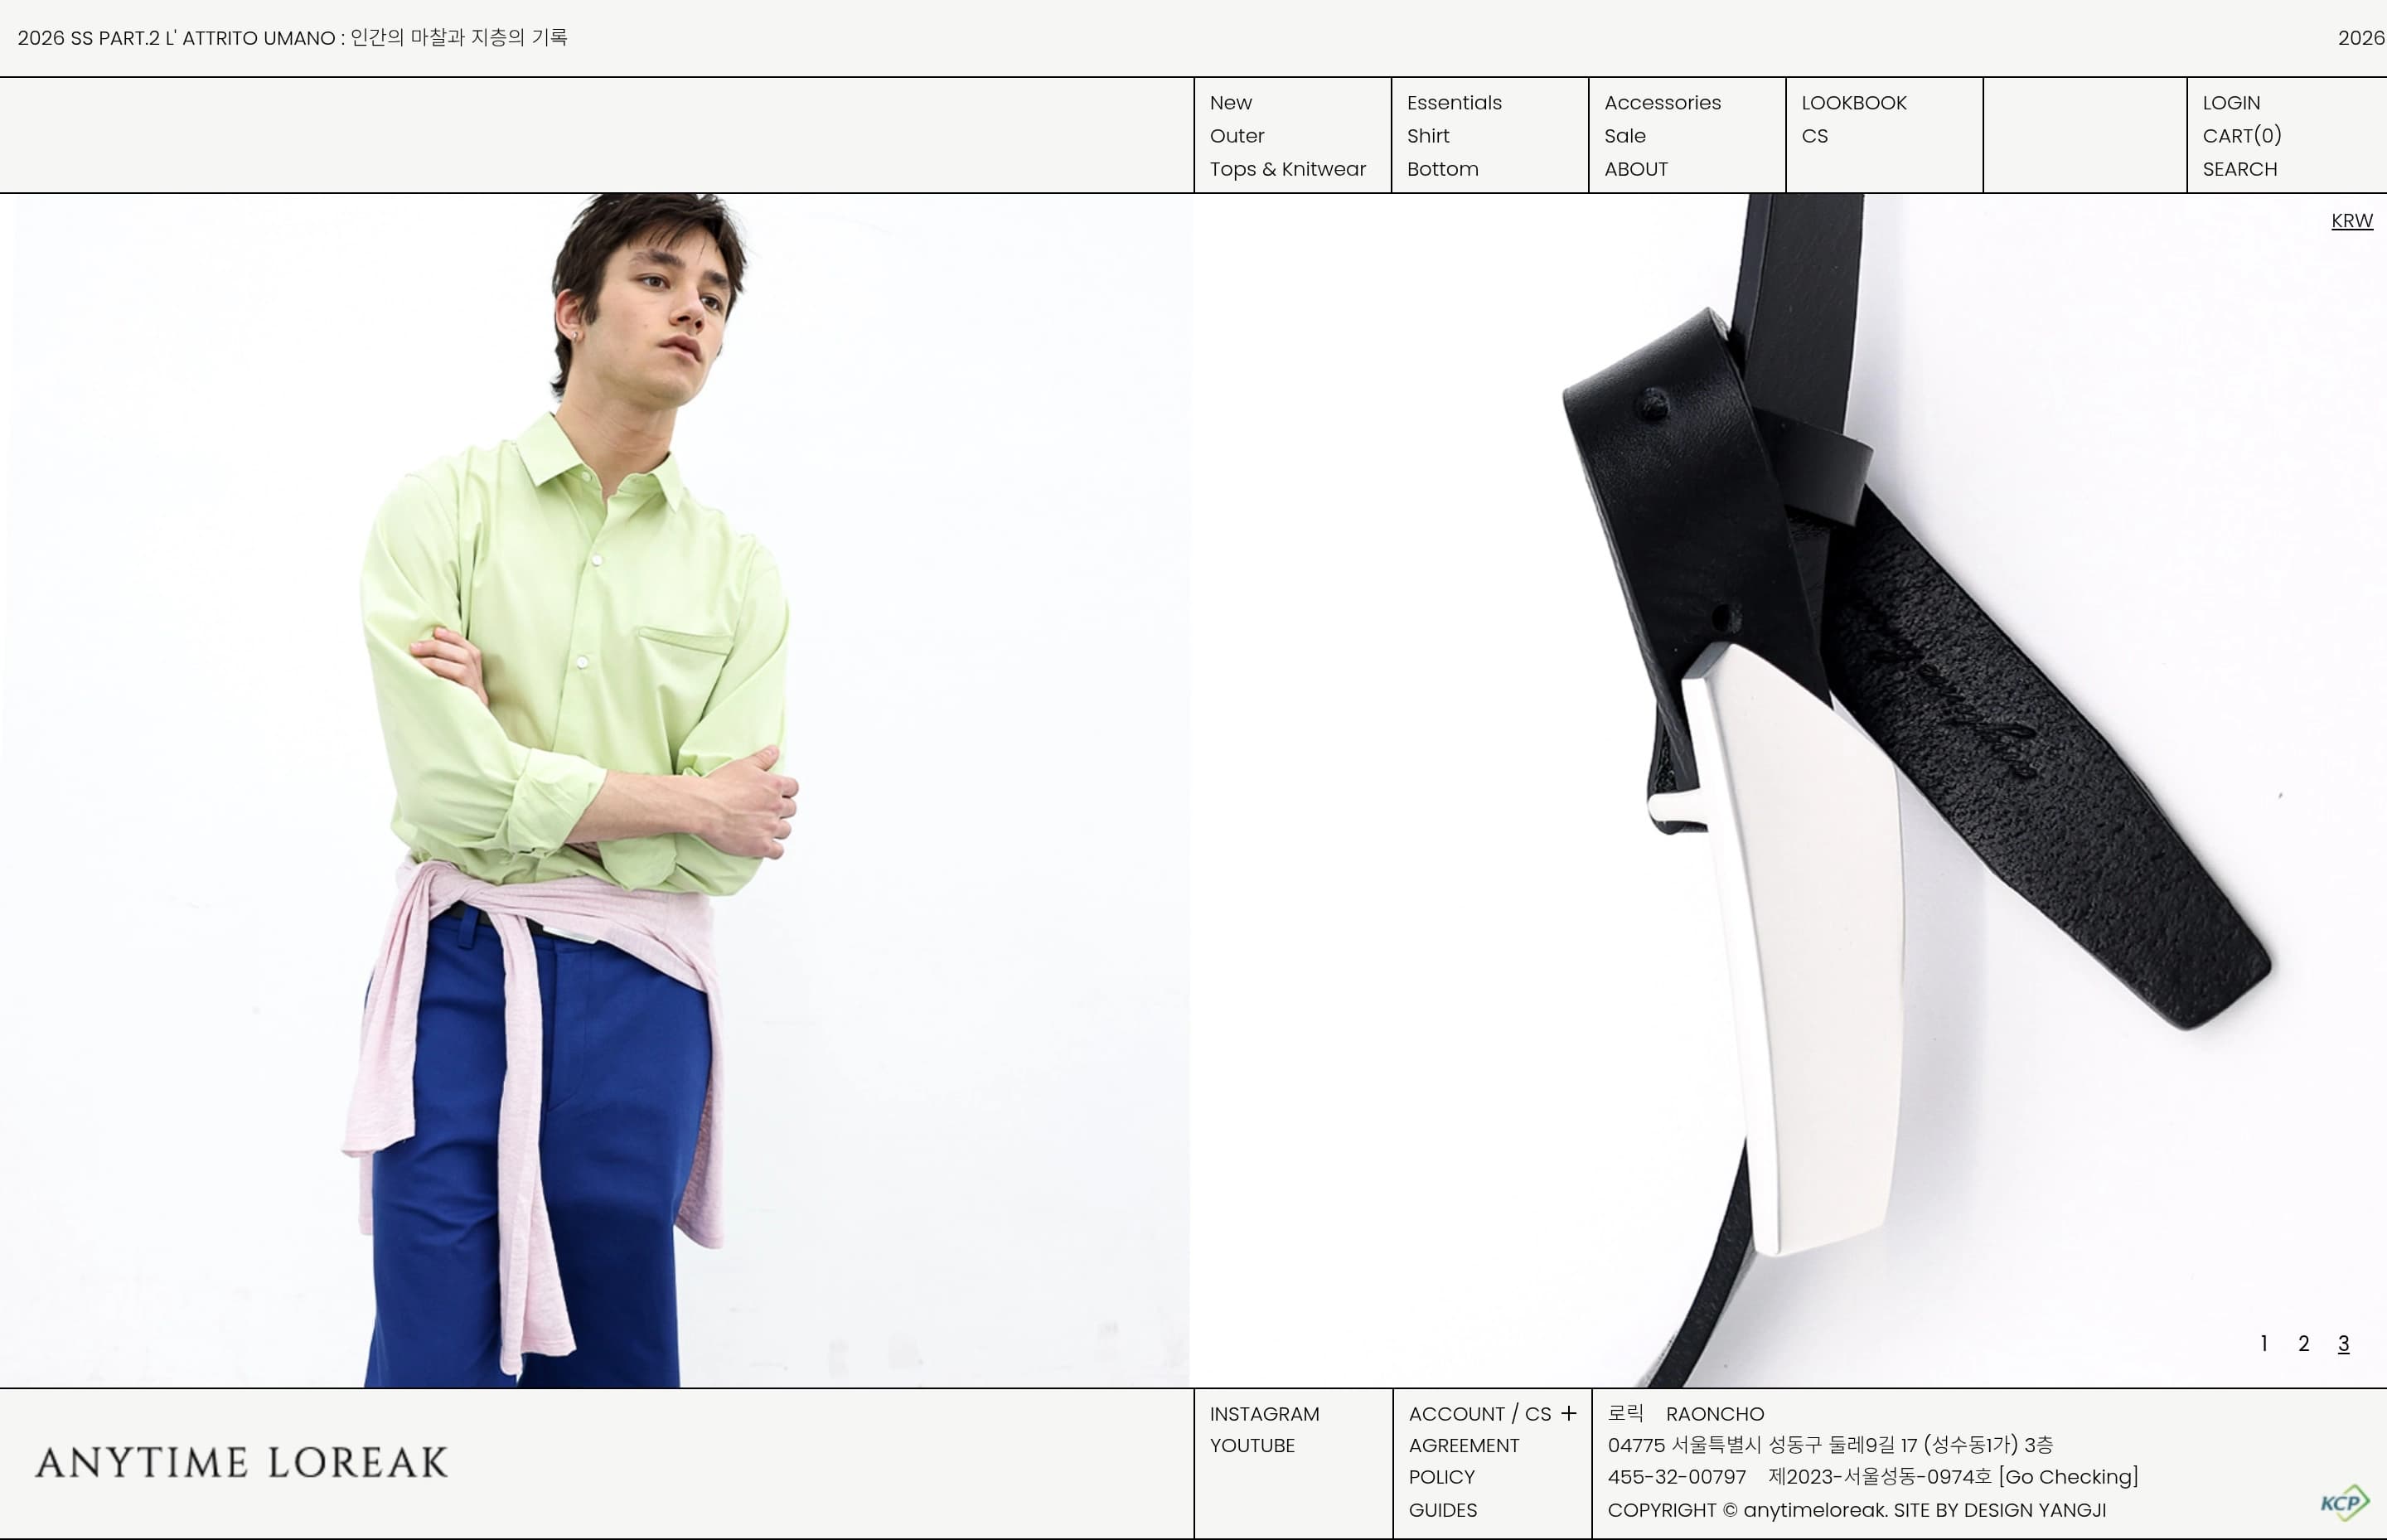Click the KCP payment badge icon
The width and height of the screenshot is (2387, 1540).
click(2344, 1503)
